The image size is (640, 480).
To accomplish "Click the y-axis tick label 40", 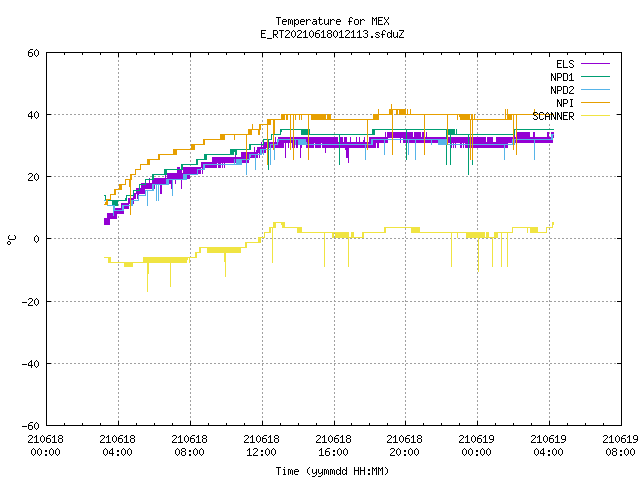I will pos(33,115).
